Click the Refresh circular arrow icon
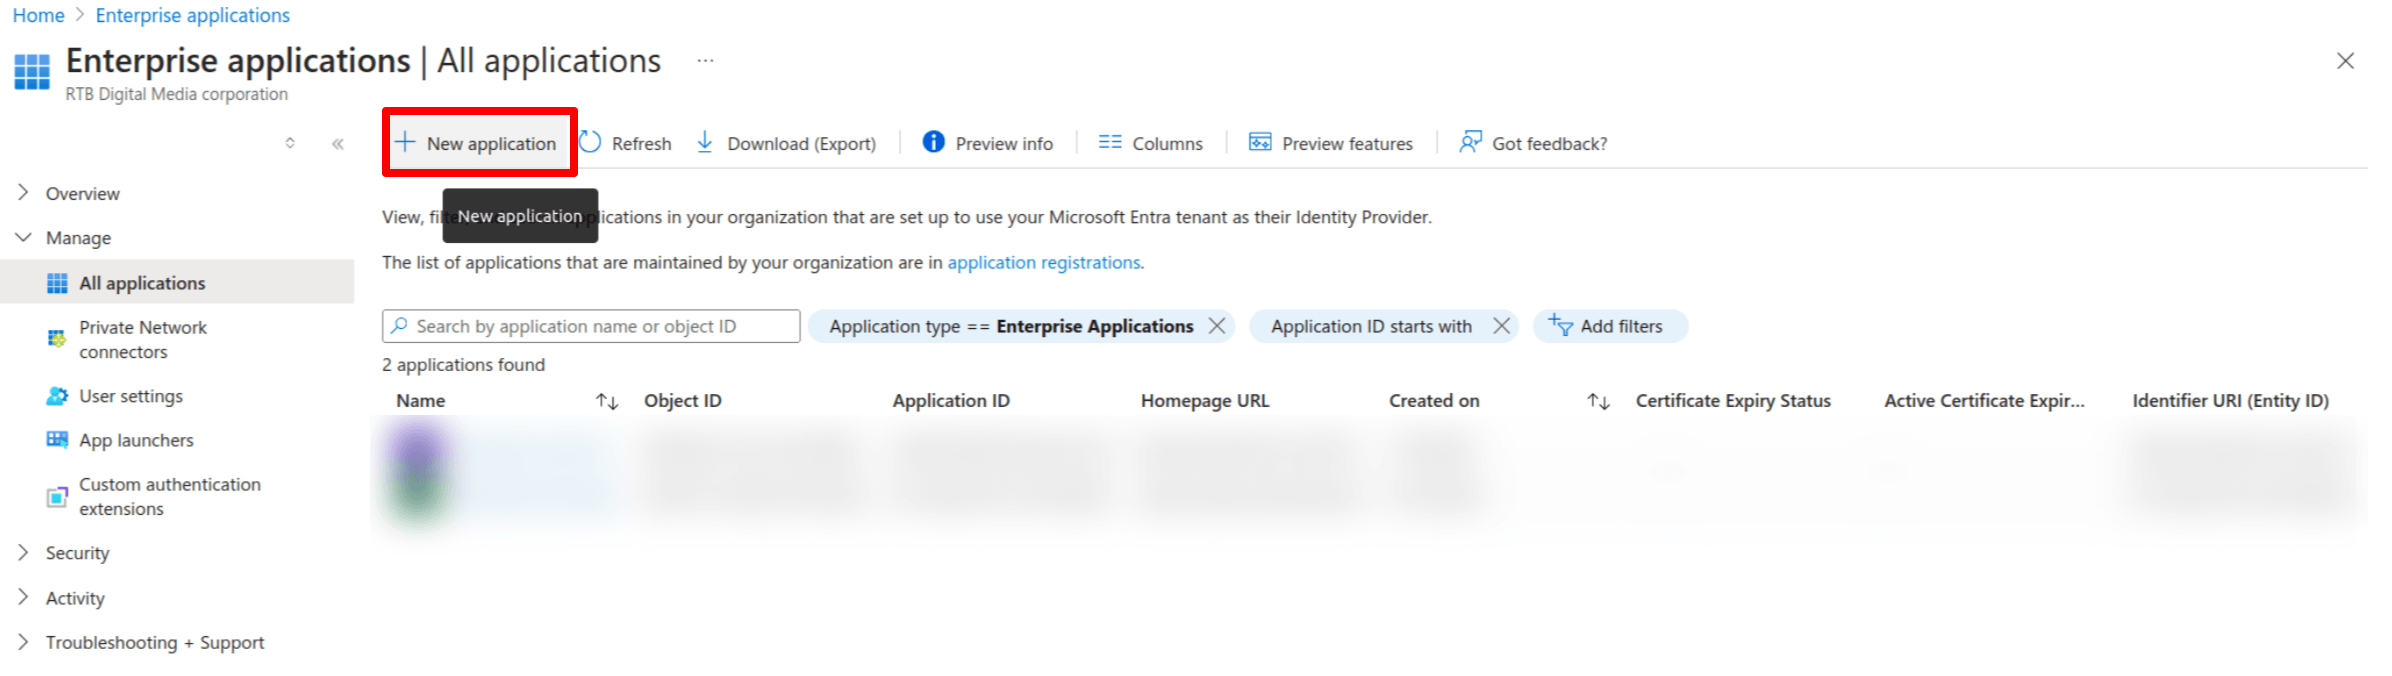 click(x=590, y=142)
